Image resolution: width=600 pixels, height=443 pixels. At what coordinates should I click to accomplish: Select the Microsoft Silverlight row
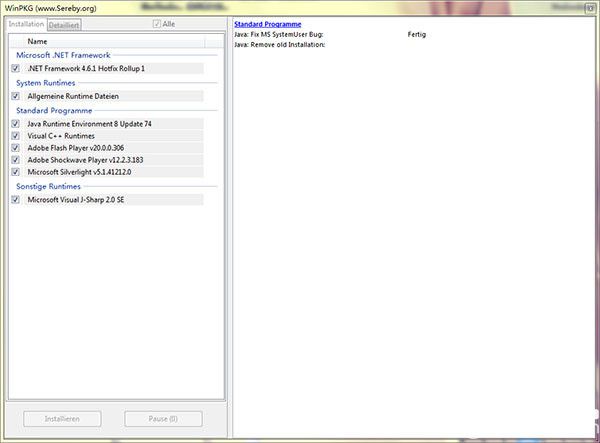[113, 172]
